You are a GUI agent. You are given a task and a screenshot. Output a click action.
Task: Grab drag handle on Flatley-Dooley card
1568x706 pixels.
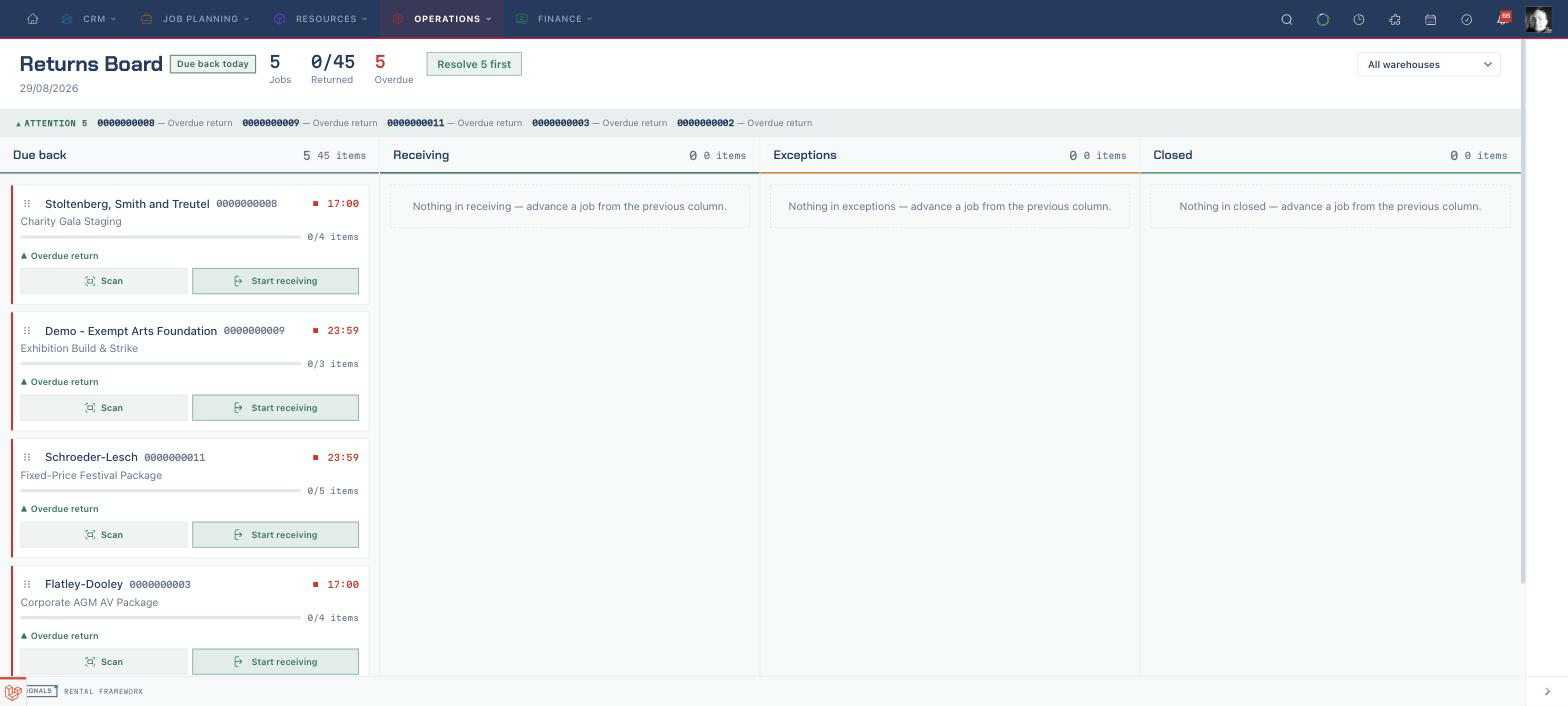coord(27,585)
